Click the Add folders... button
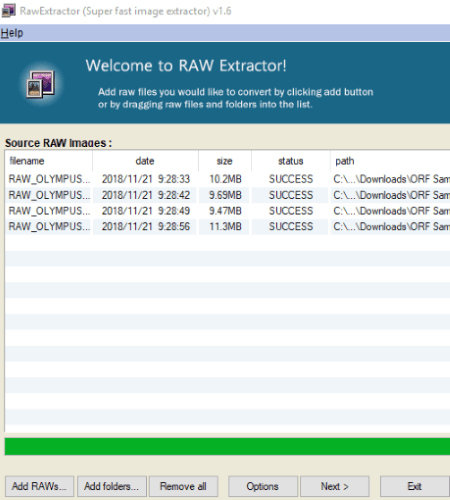This screenshot has height=500, width=450. click(x=112, y=486)
